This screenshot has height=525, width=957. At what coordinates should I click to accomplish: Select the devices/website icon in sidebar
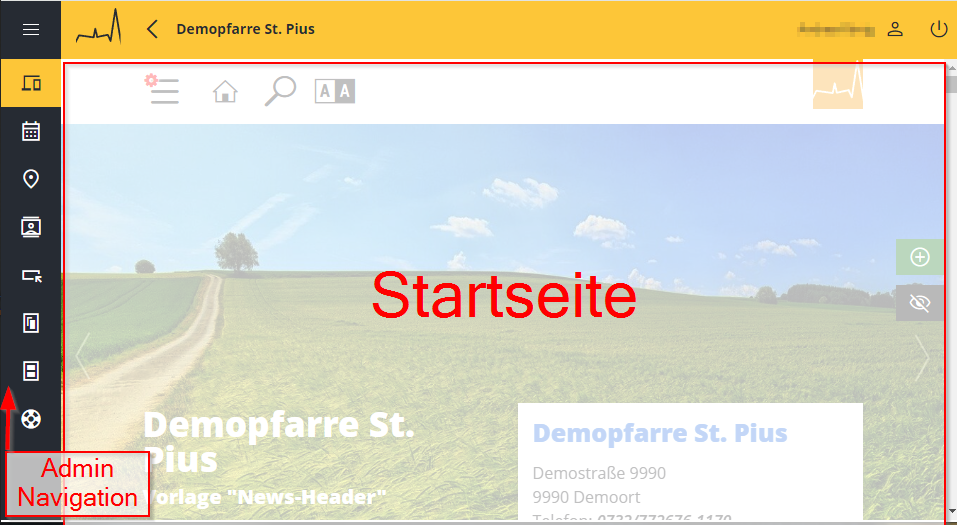click(x=30, y=83)
